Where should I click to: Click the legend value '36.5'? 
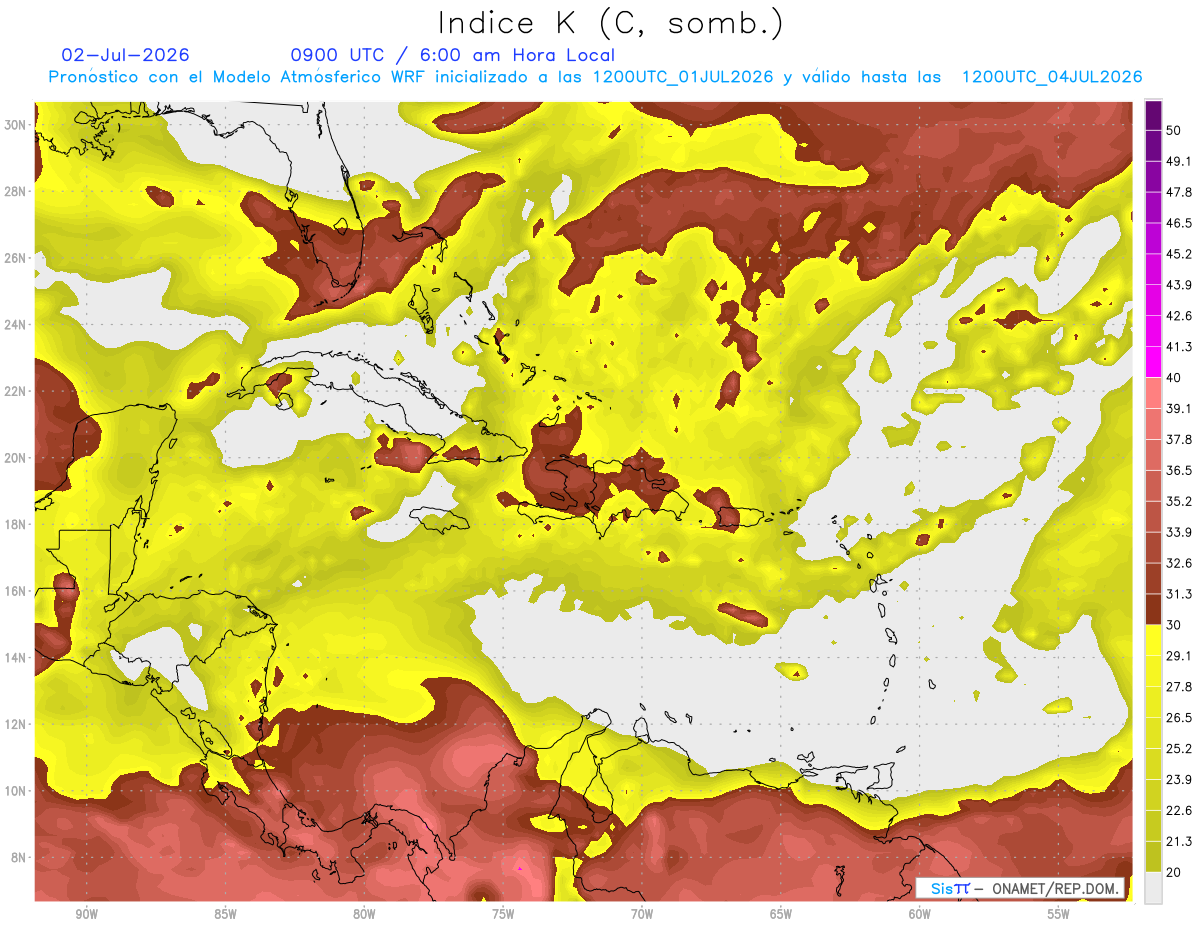(1179, 470)
